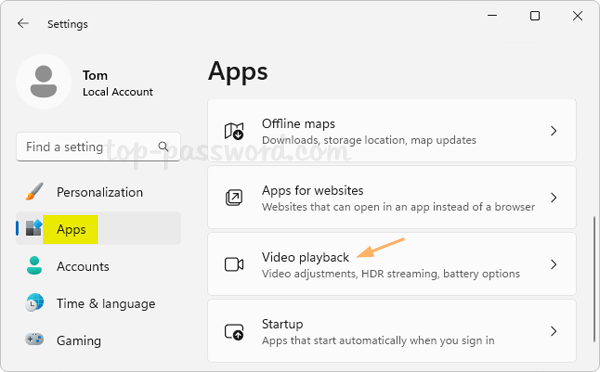Screen dimensions: 600x372
Task: Click the Gaming controller icon
Action: pyautogui.click(x=34, y=339)
